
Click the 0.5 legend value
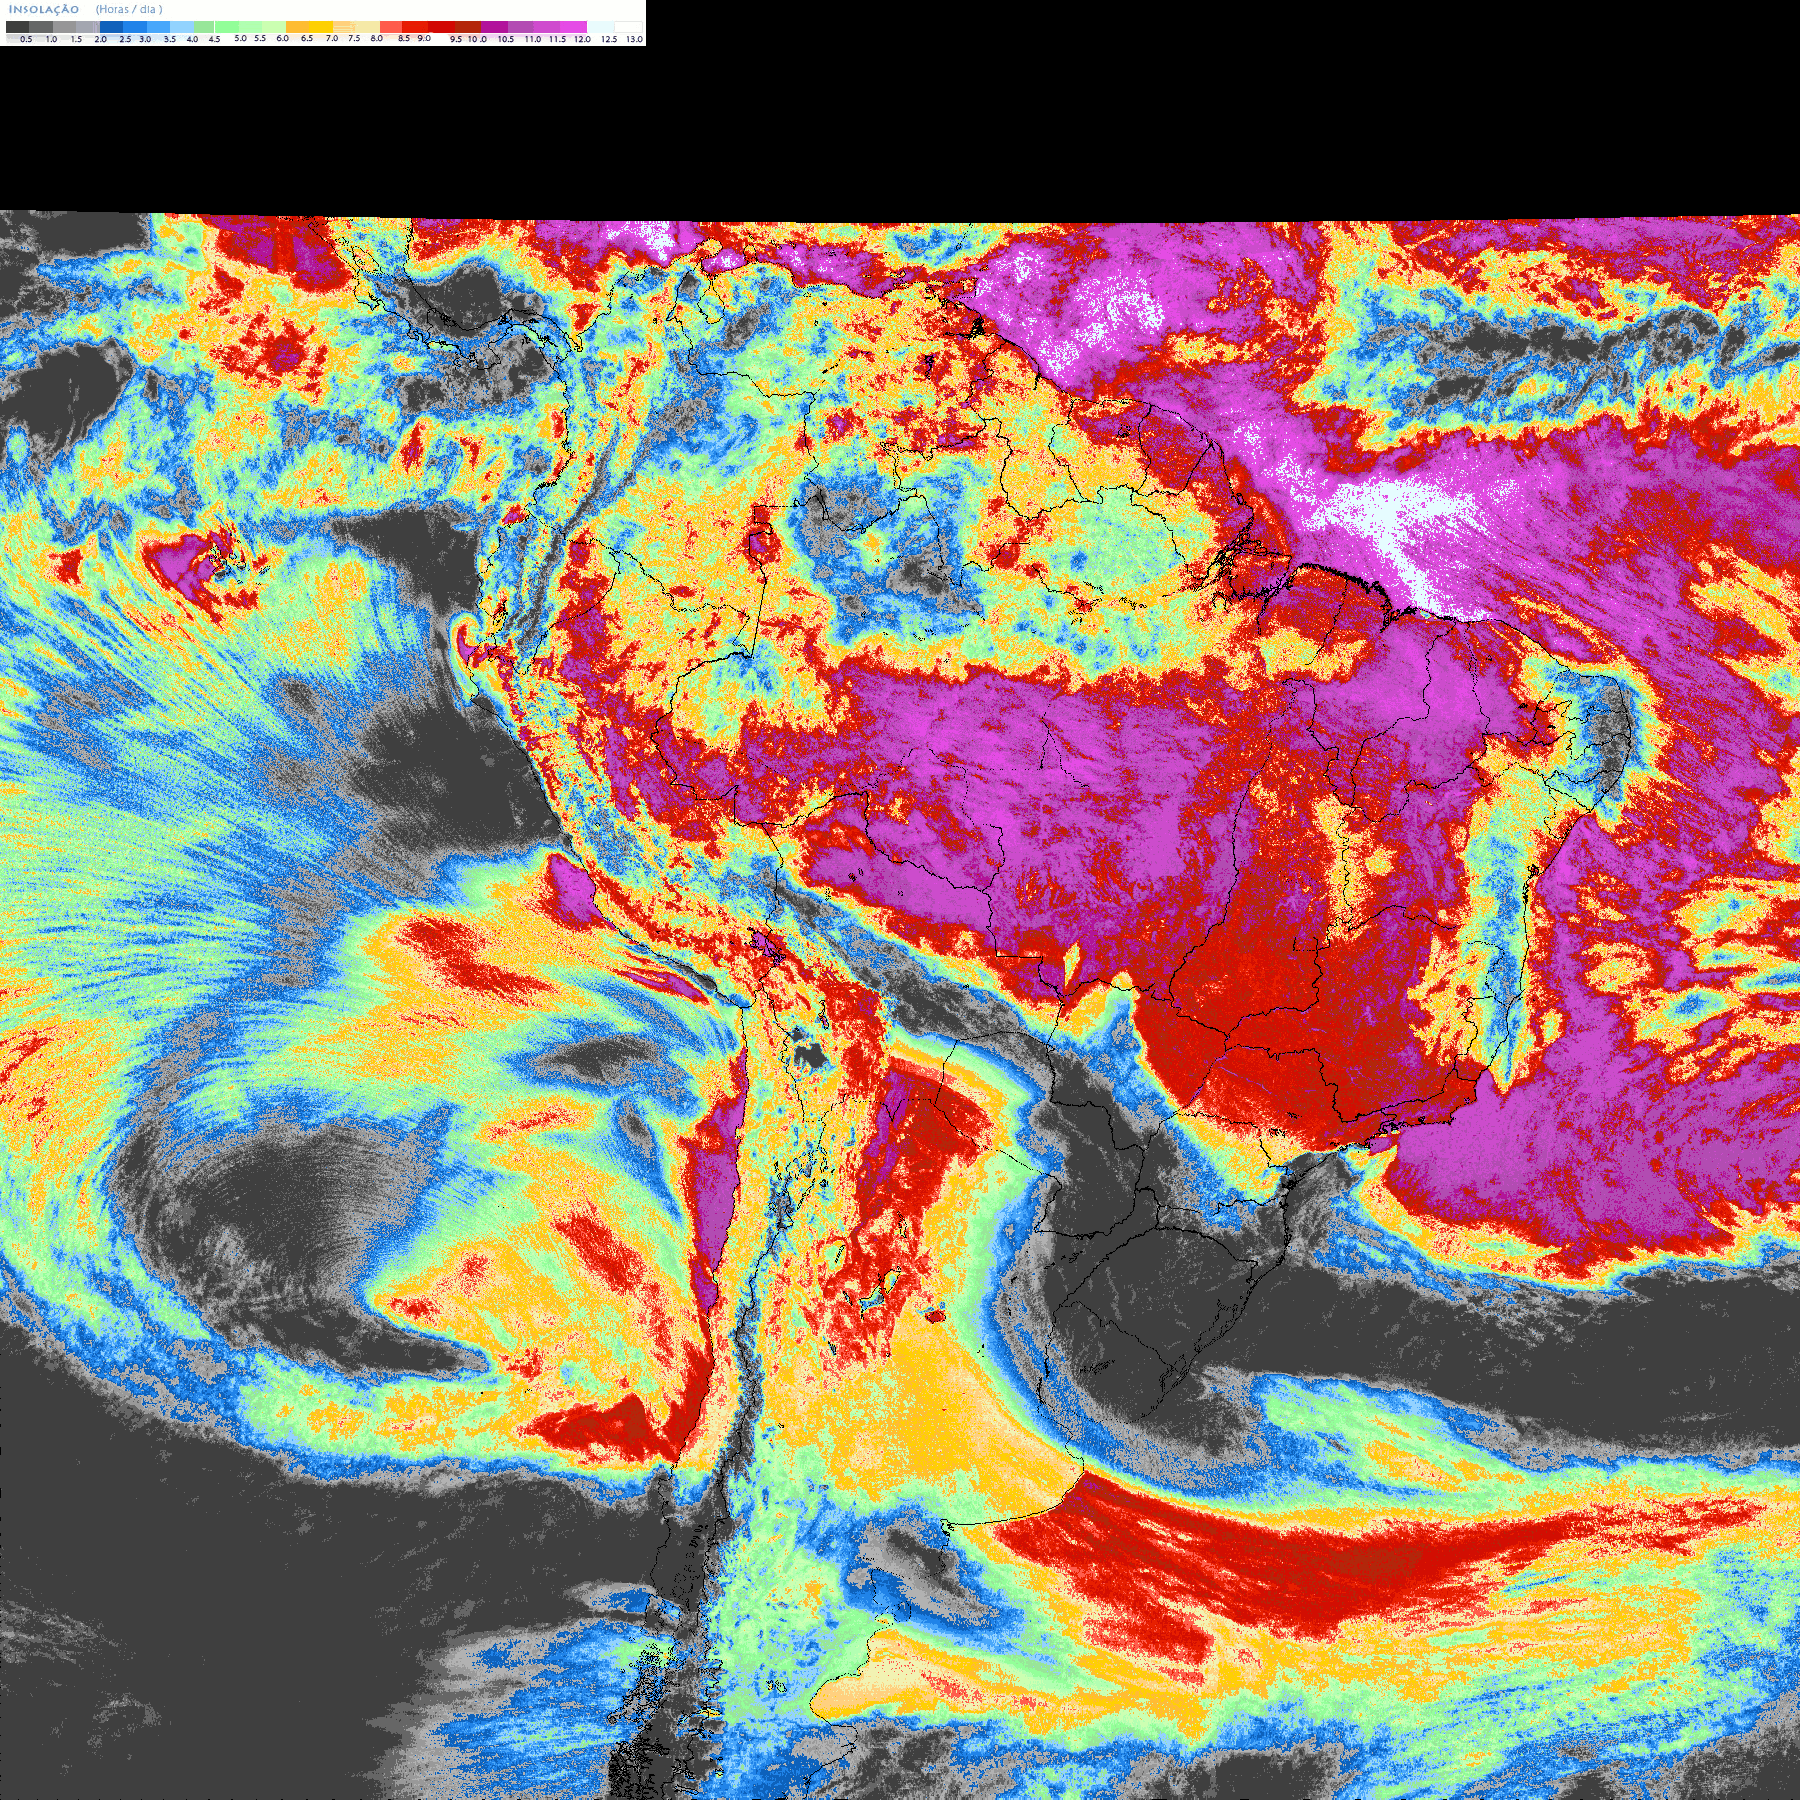coord(26,39)
